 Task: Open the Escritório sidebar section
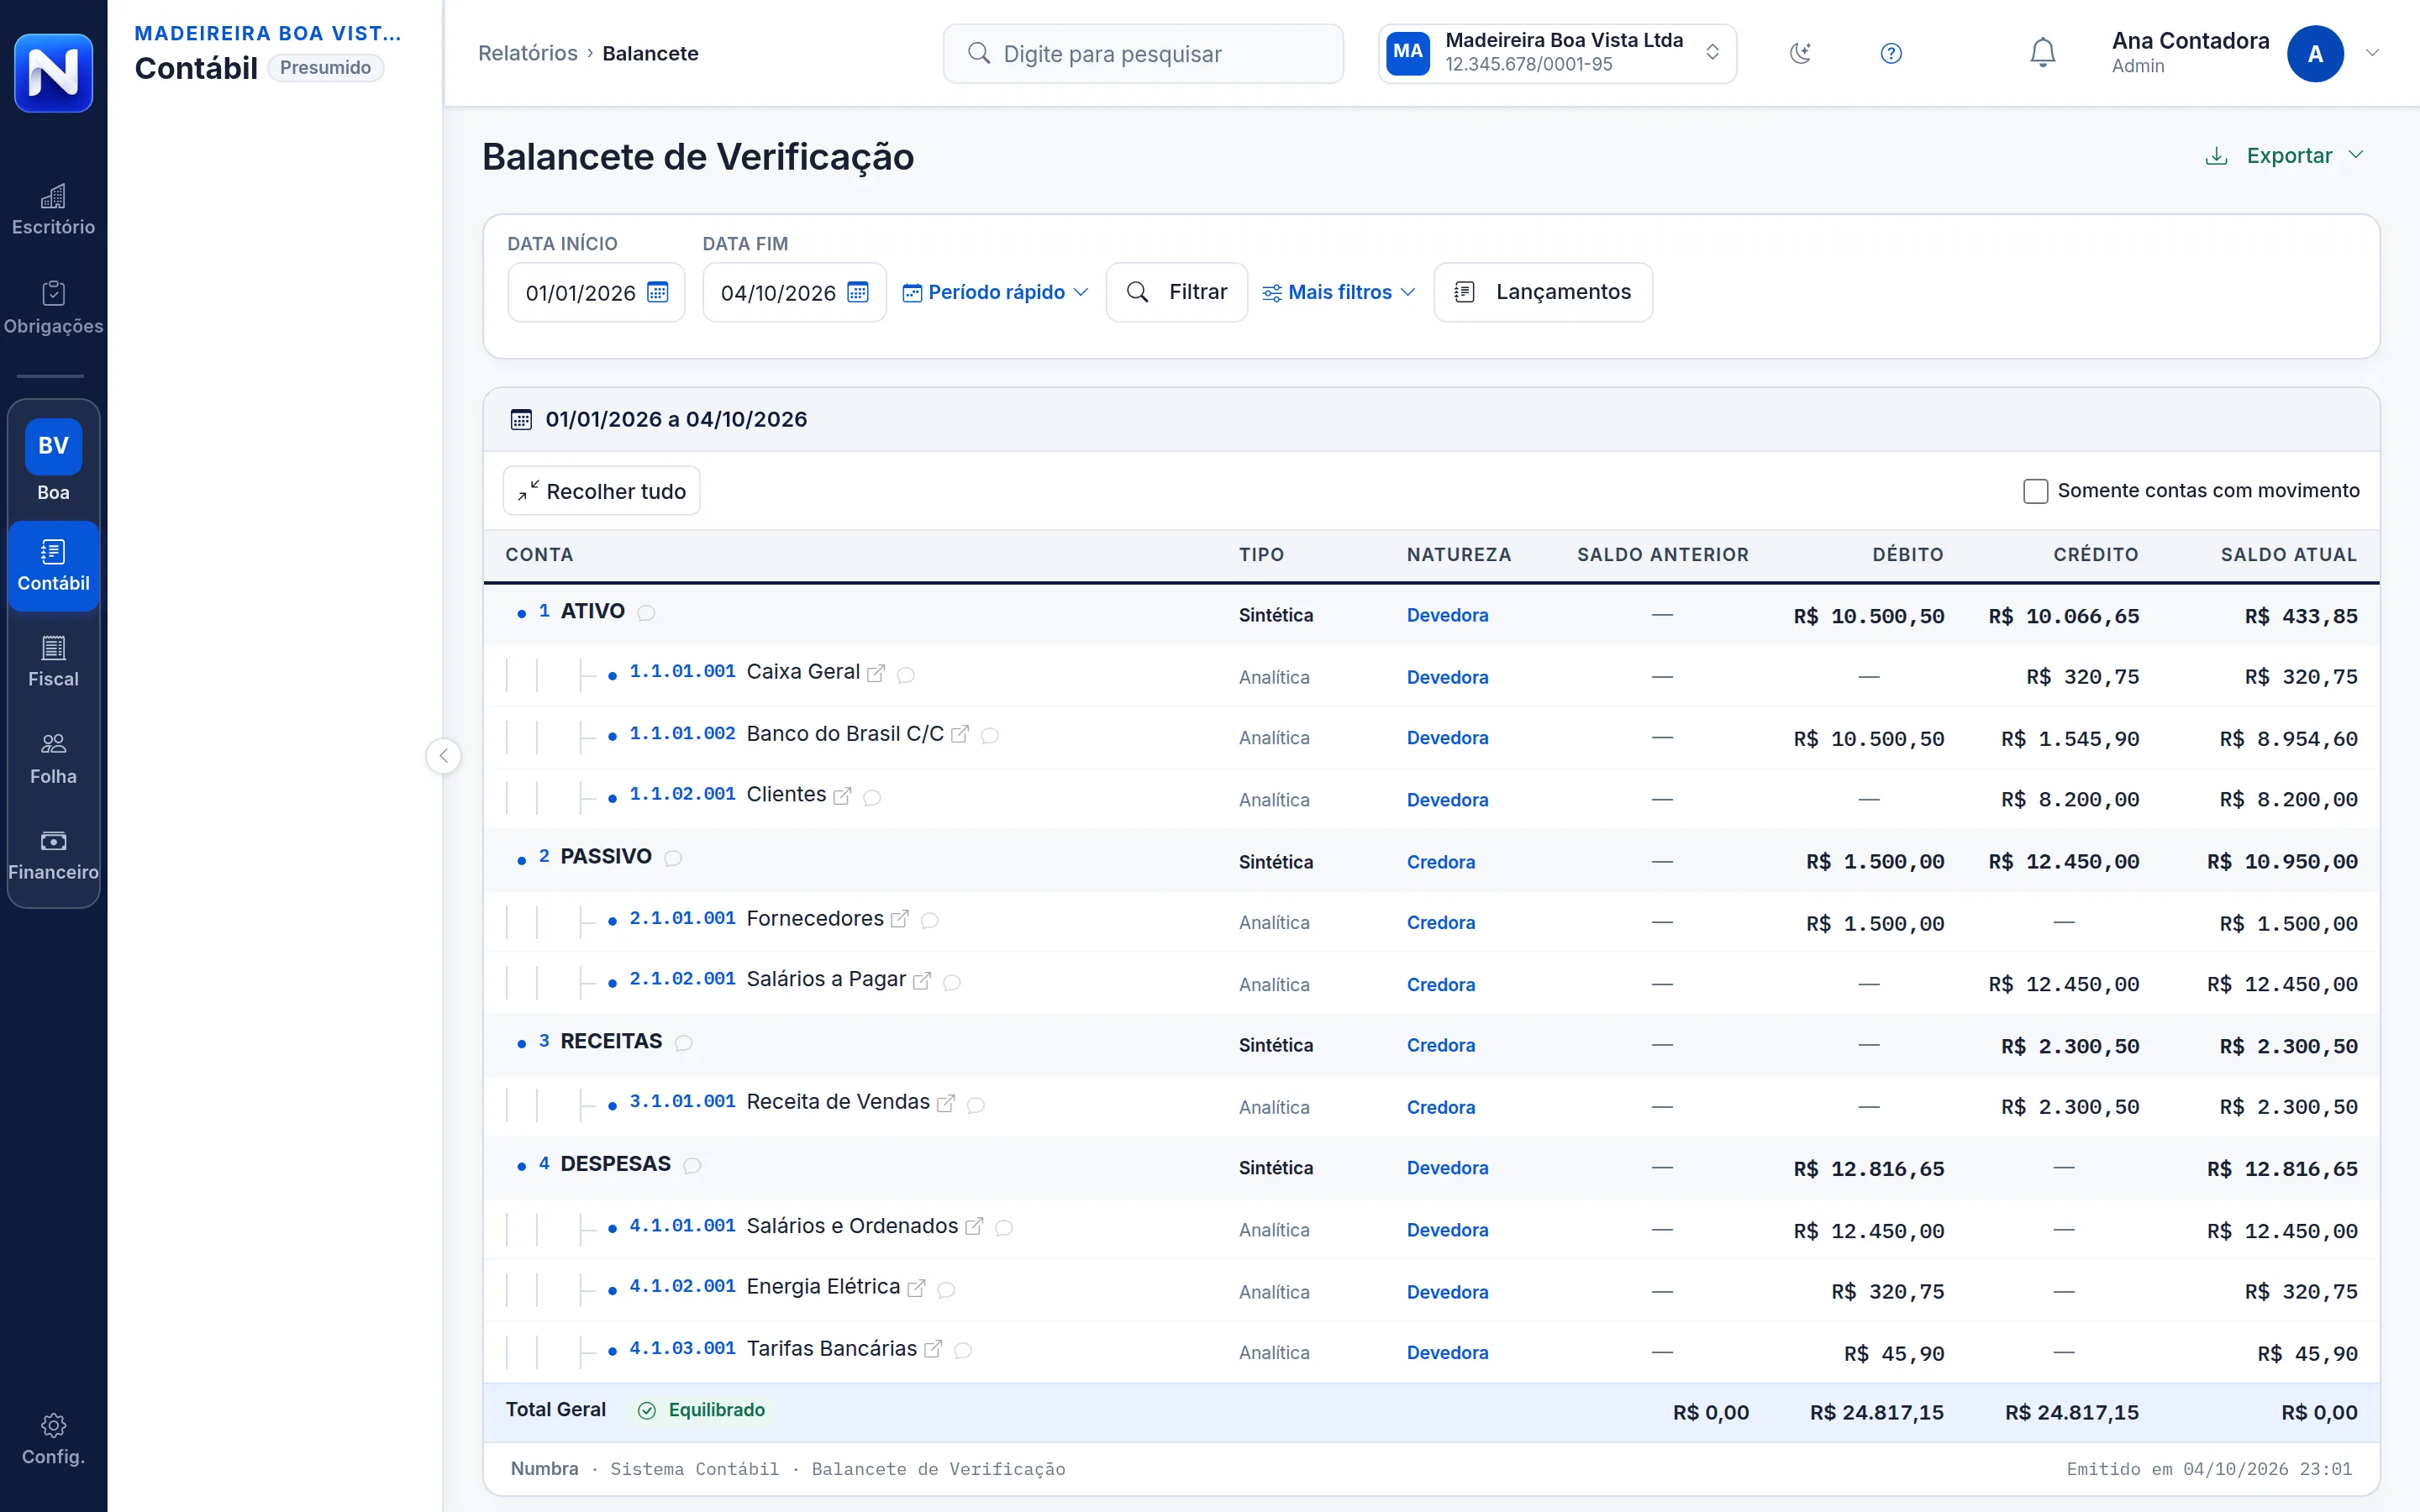[53, 210]
